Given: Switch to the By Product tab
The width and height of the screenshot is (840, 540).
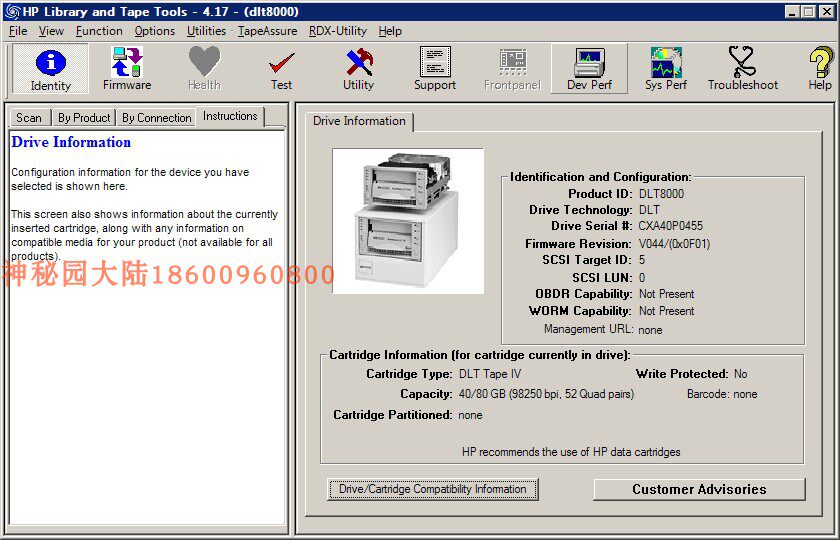Looking at the screenshot, I should pos(84,118).
